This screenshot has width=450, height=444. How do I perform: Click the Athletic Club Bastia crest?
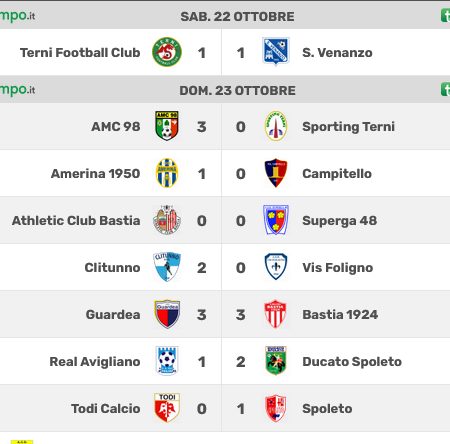[167, 220]
